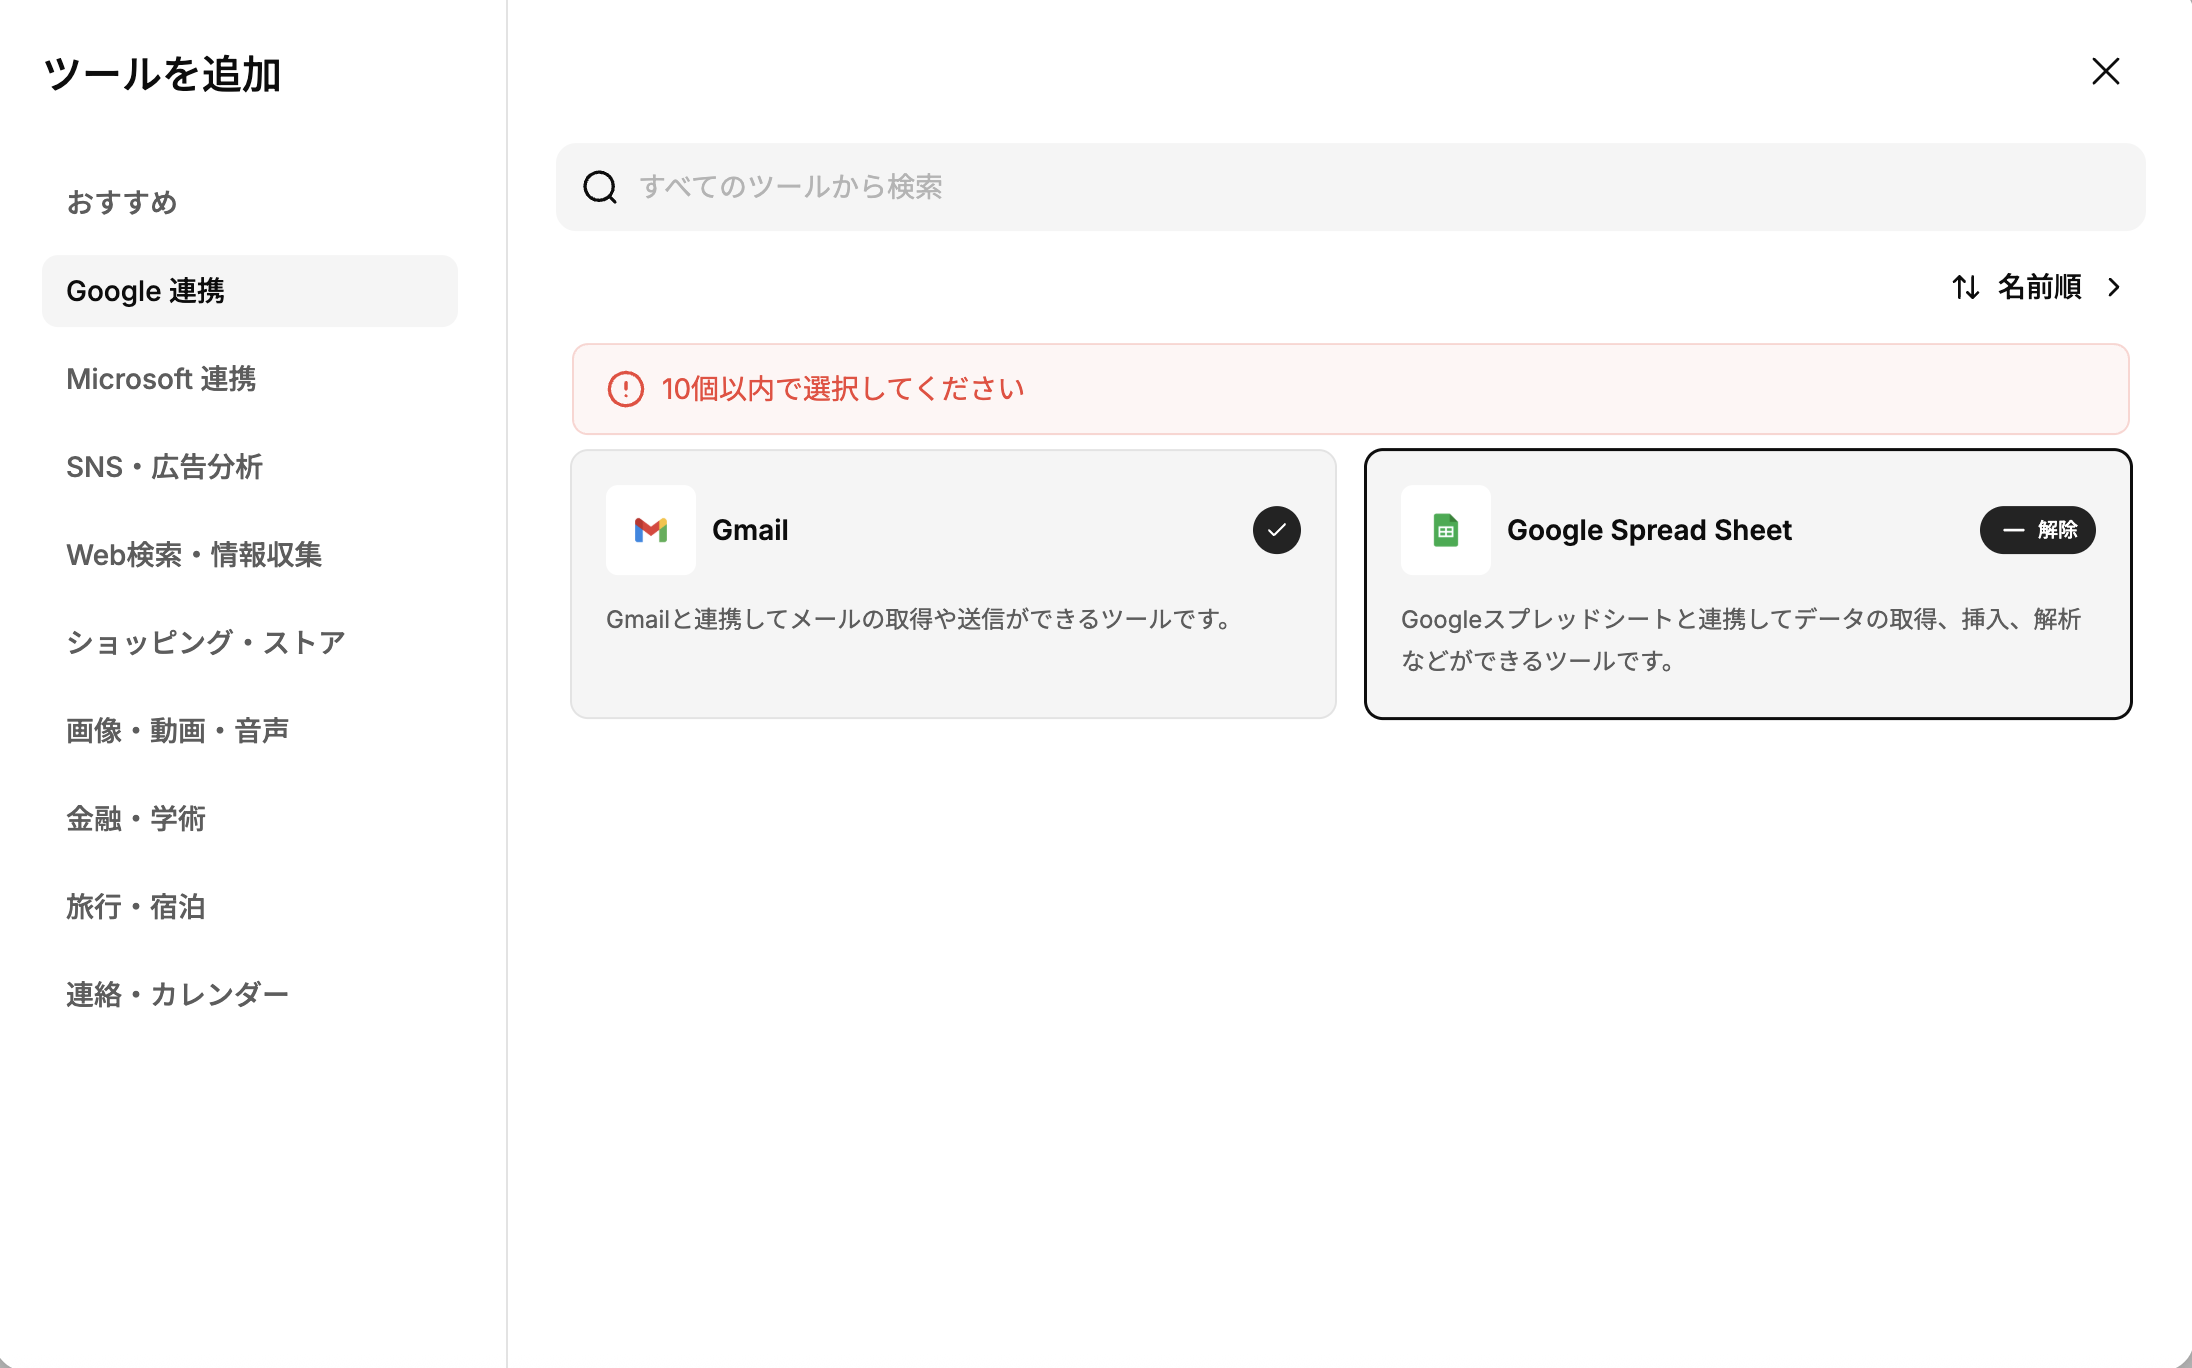The width and height of the screenshot is (2192, 1368).
Task: Toggle the Gmail selected checkmark
Action: [1276, 530]
